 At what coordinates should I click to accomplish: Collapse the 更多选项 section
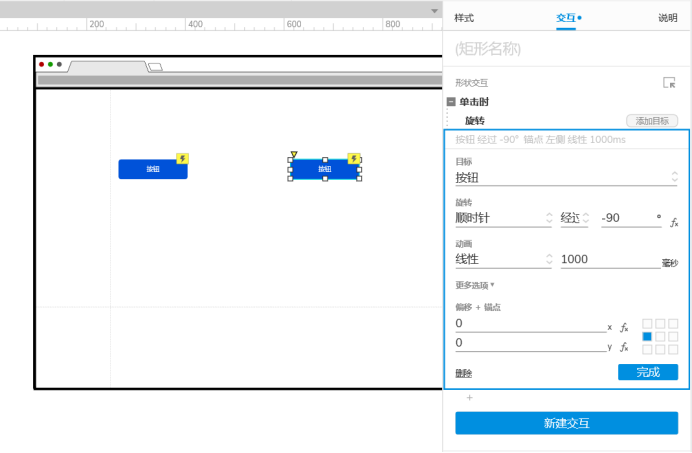474,285
